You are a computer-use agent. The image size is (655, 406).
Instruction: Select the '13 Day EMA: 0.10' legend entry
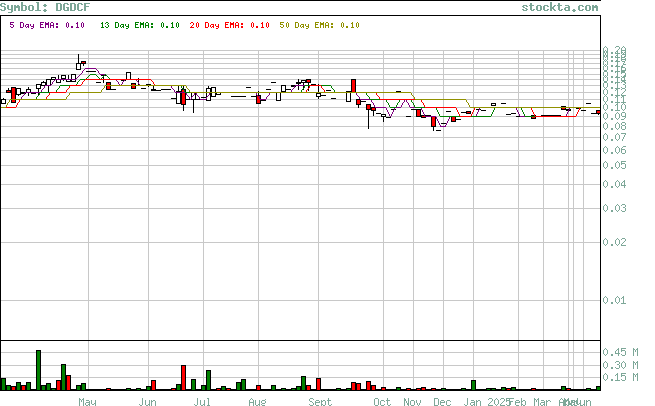coord(140,25)
